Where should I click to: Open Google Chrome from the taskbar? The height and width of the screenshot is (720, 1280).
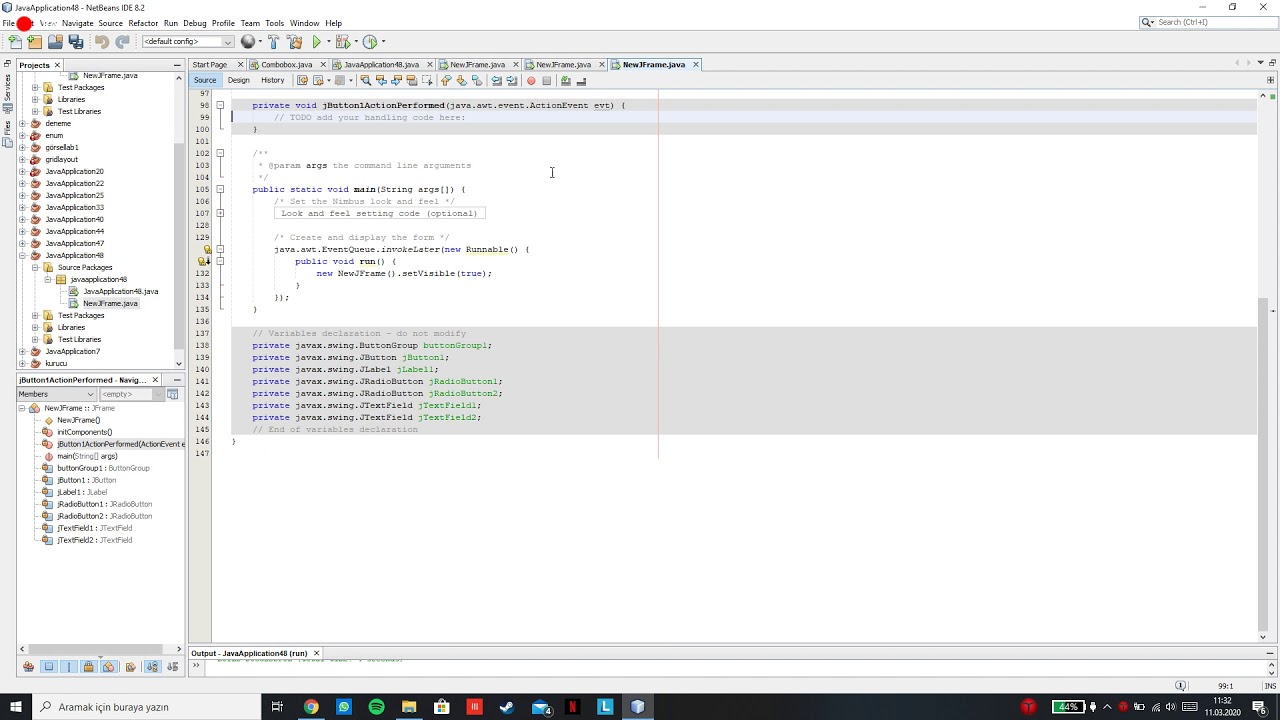[311, 707]
